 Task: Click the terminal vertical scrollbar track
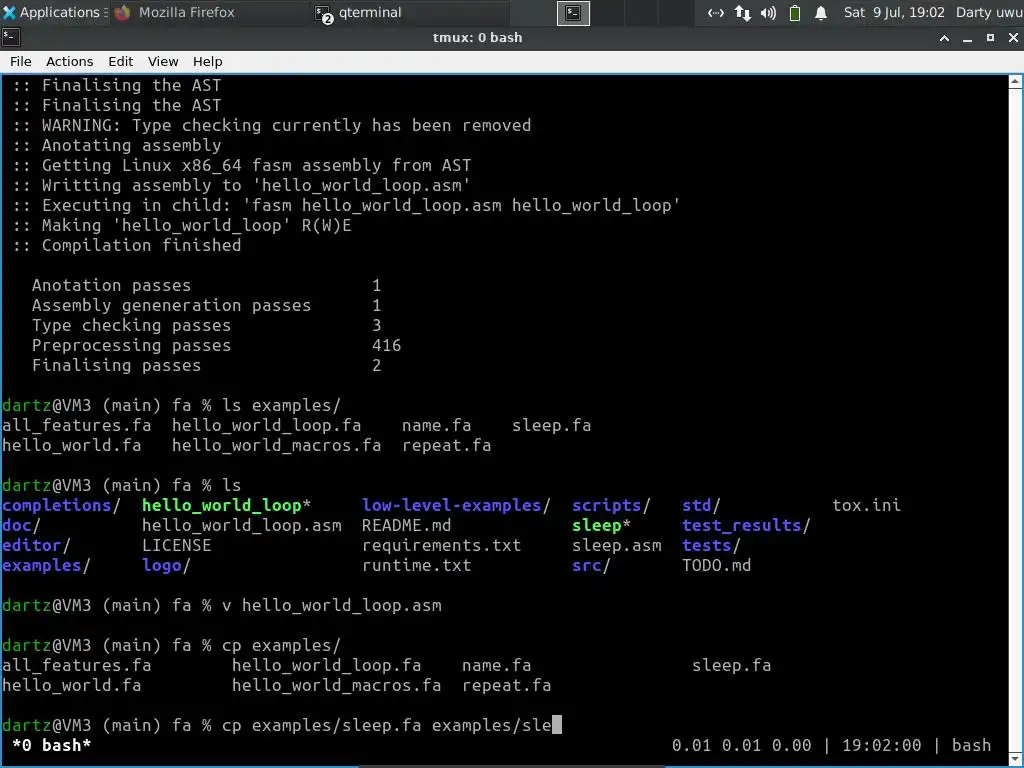click(x=1016, y=418)
